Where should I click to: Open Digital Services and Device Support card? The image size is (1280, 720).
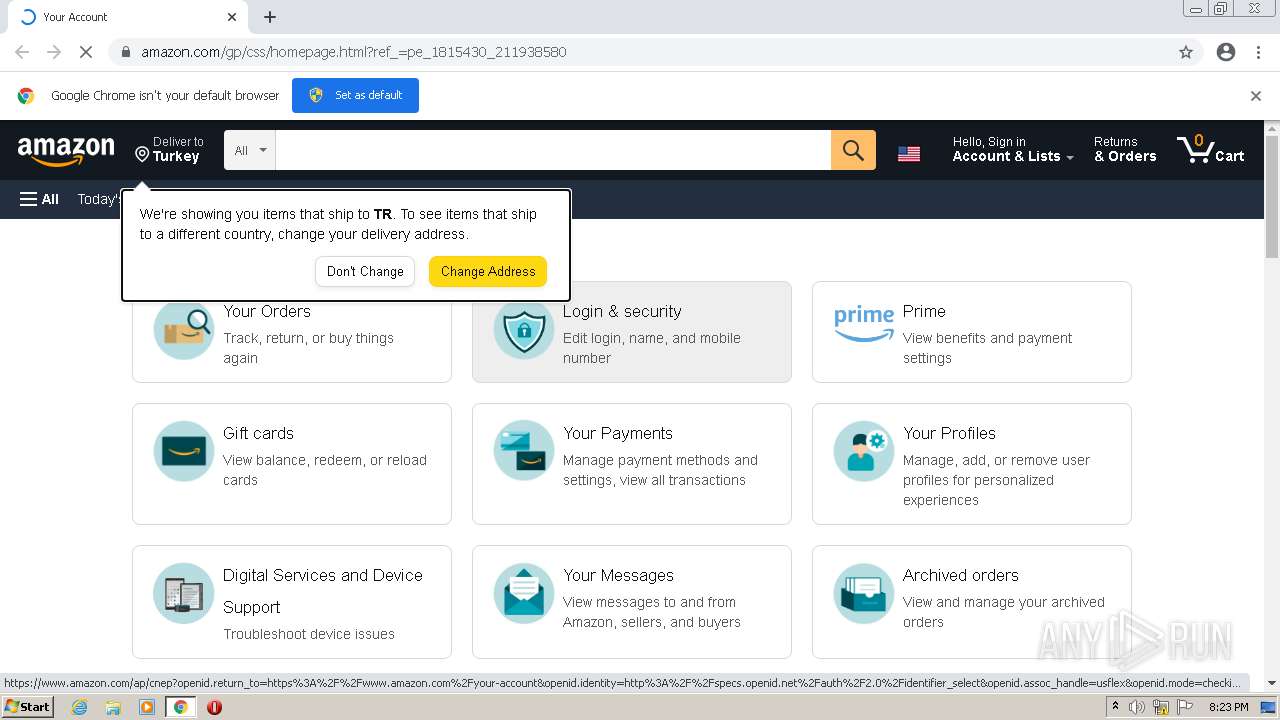[292, 602]
